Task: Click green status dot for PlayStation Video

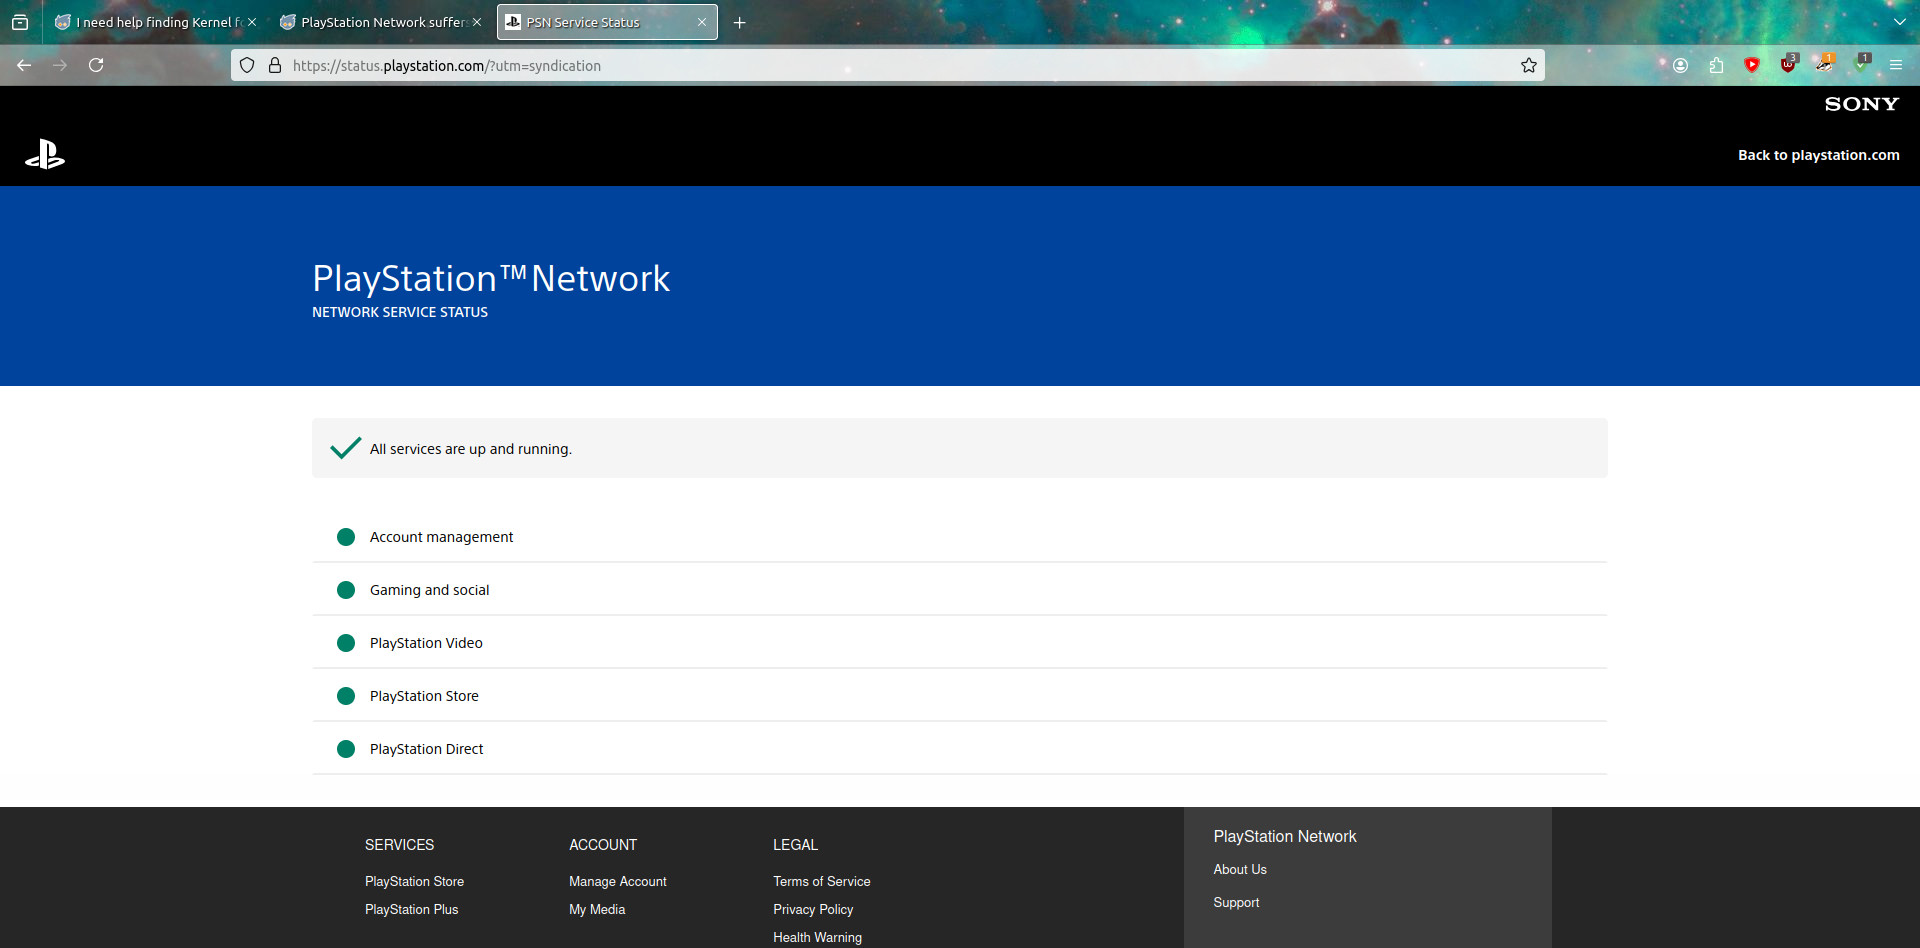Action: (346, 643)
